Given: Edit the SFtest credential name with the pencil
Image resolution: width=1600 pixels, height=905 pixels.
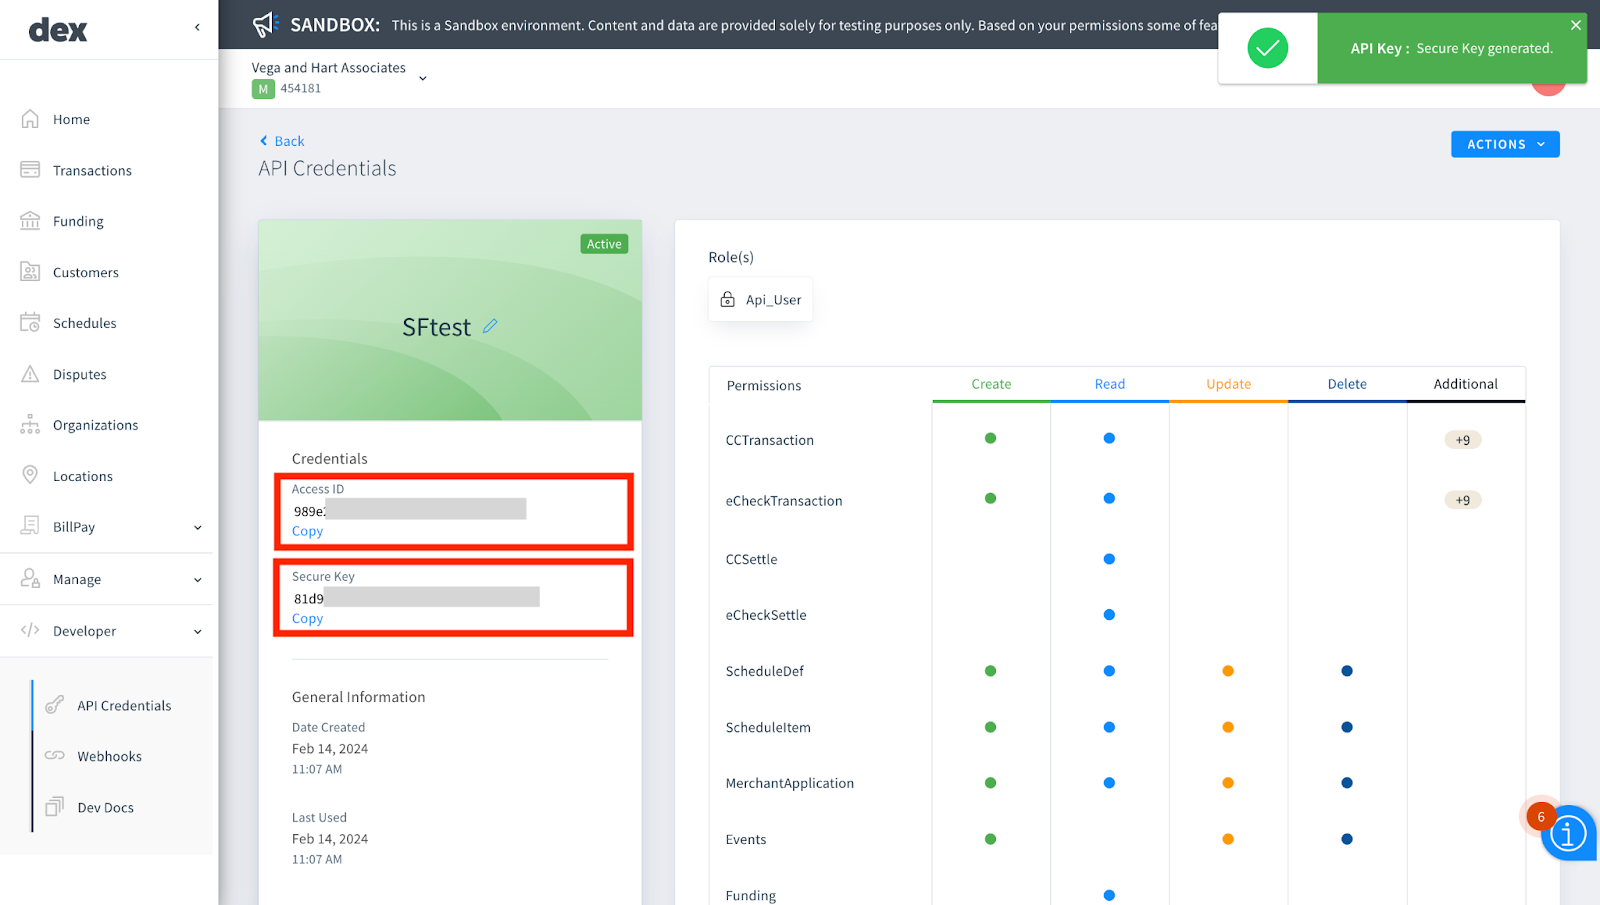Looking at the screenshot, I should pos(490,325).
